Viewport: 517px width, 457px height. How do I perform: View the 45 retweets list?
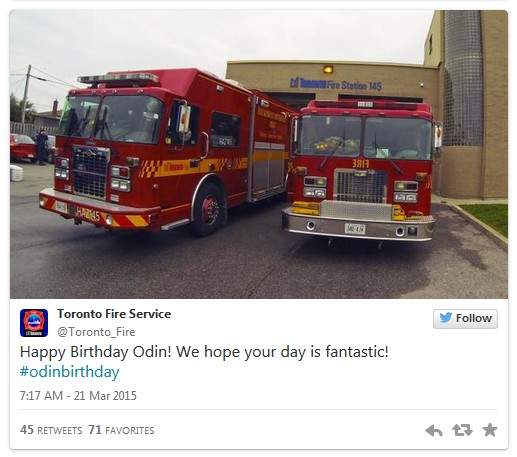point(51,430)
